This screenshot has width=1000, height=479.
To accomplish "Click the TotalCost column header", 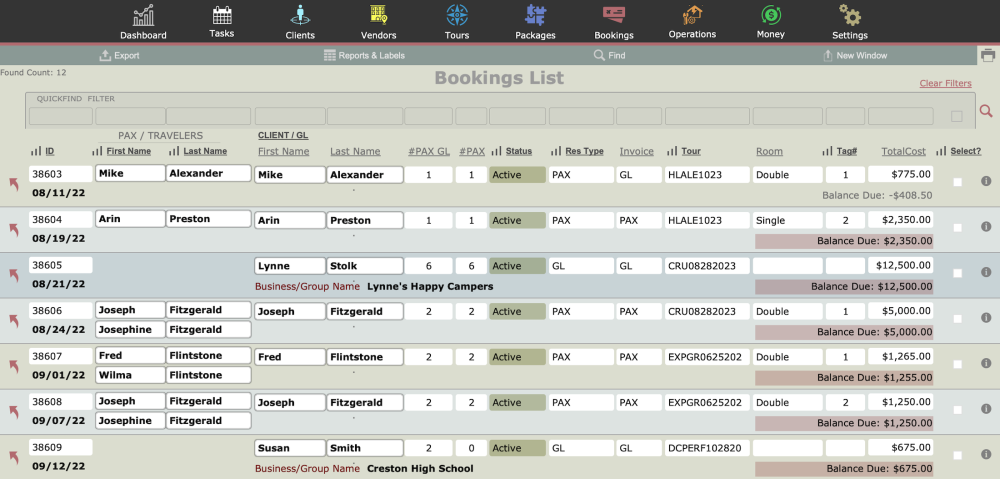I will (x=904, y=151).
